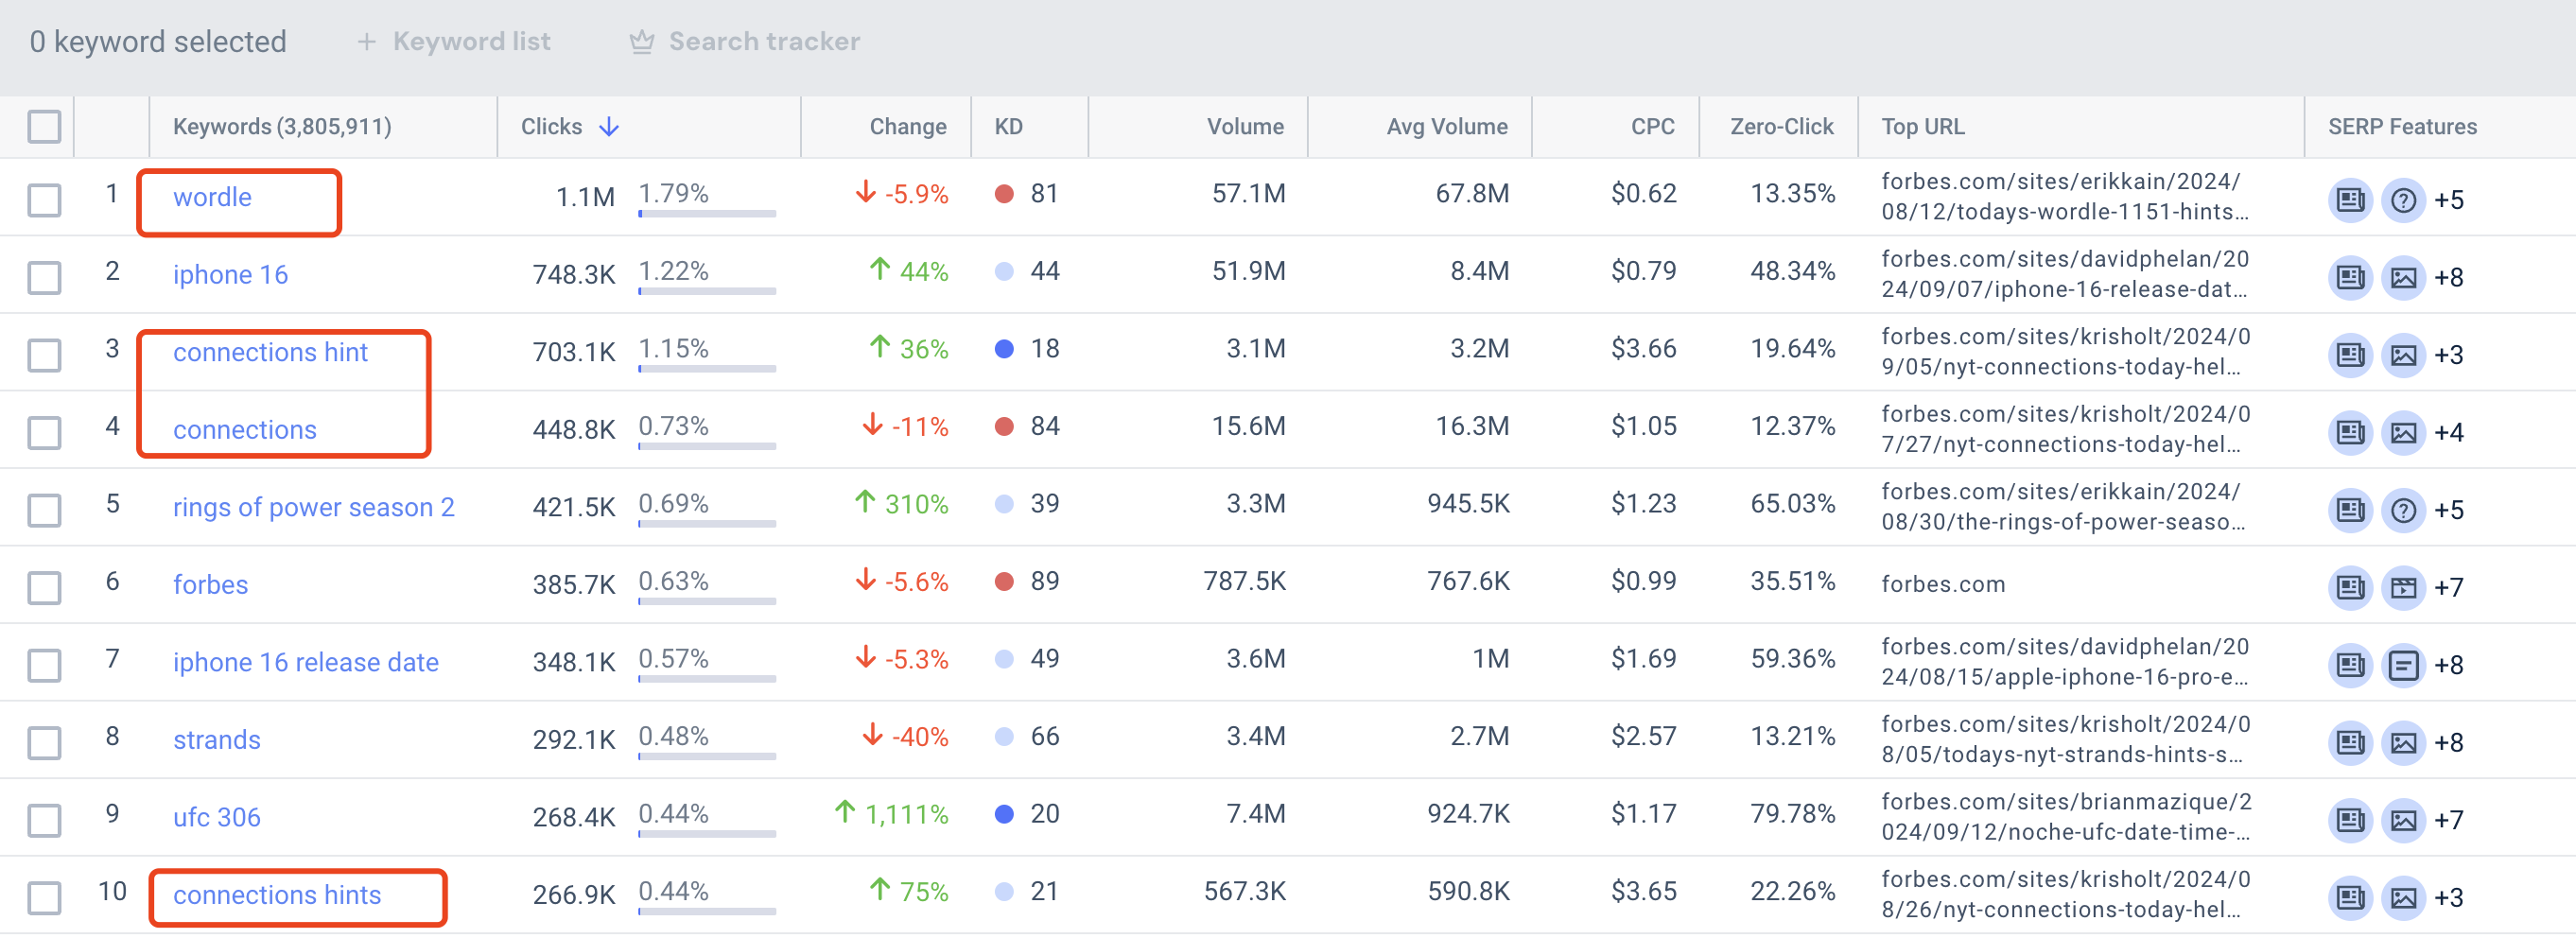2576x938 pixels.
Task: Click the plus icon beside Keyword list
Action: pyautogui.click(x=367, y=42)
